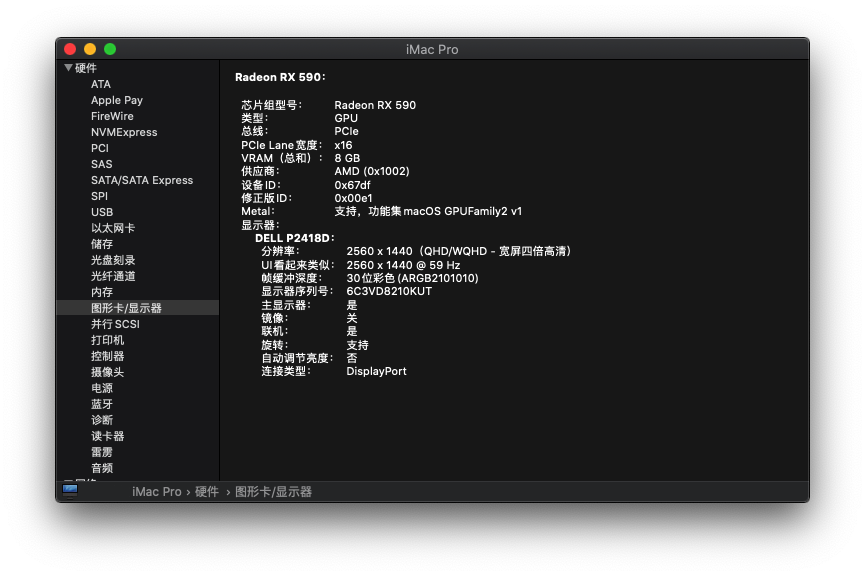Click the 30位彩色 (ARGB2101010) value
This screenshot has width=865, height=576.
click(412, 279)
